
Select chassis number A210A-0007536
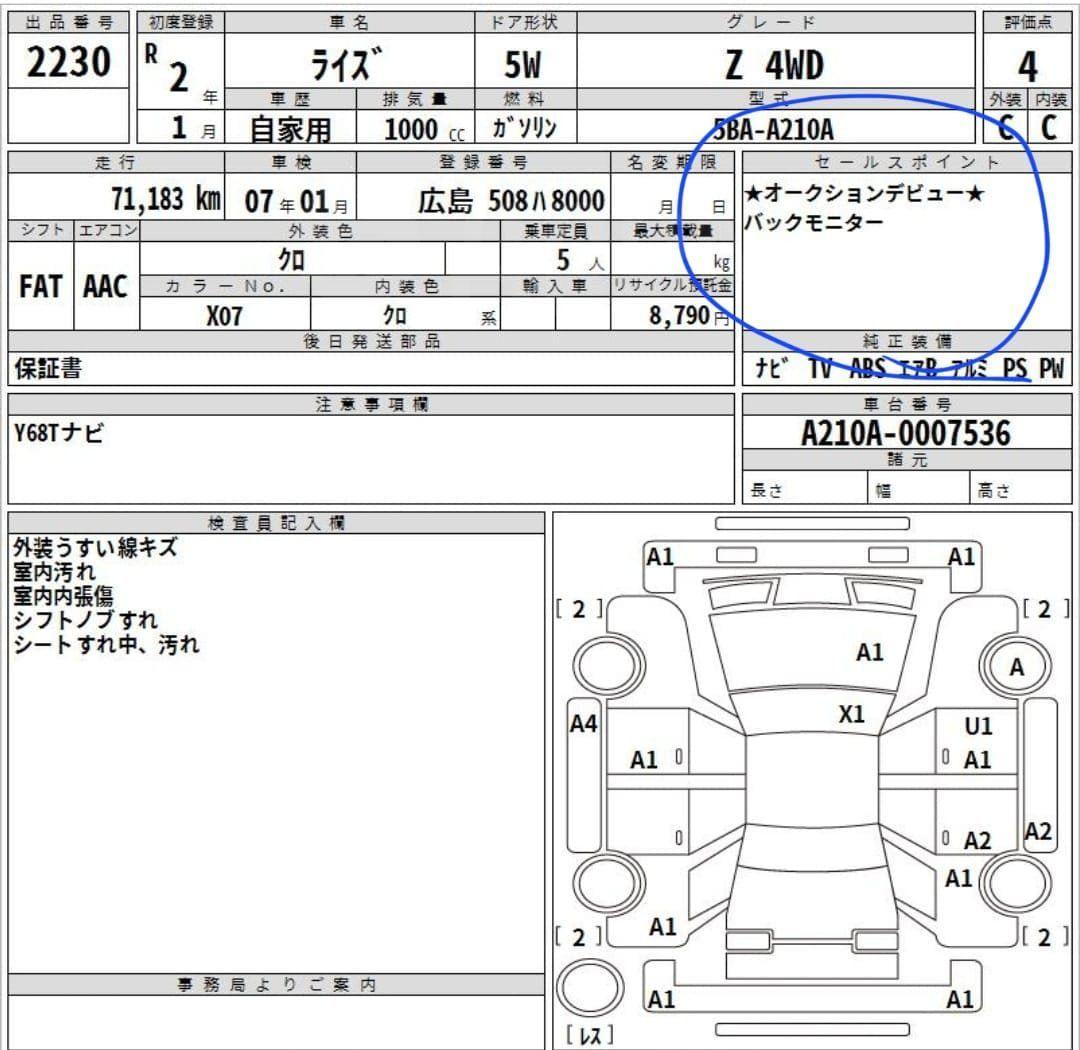[905, 433]
